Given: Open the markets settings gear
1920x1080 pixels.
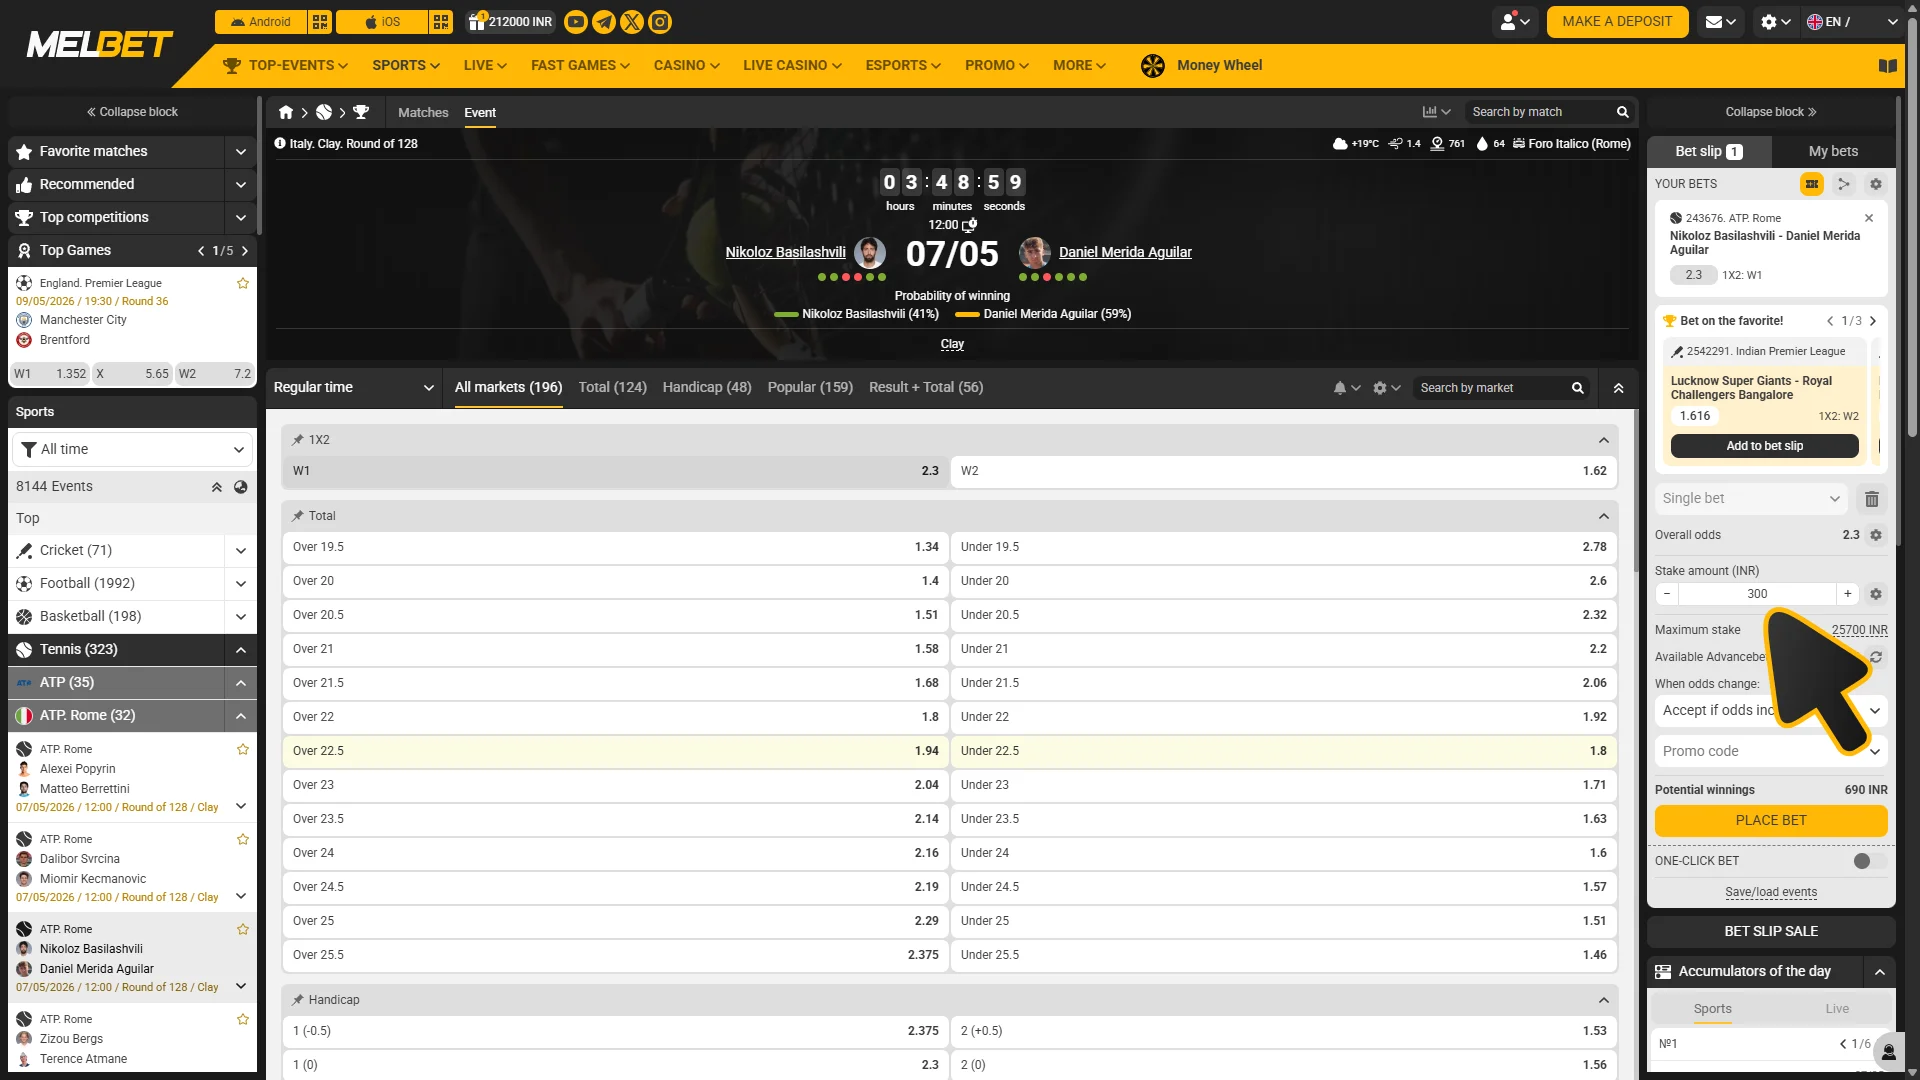Looking at the screenshot, I should [1386, 388].
